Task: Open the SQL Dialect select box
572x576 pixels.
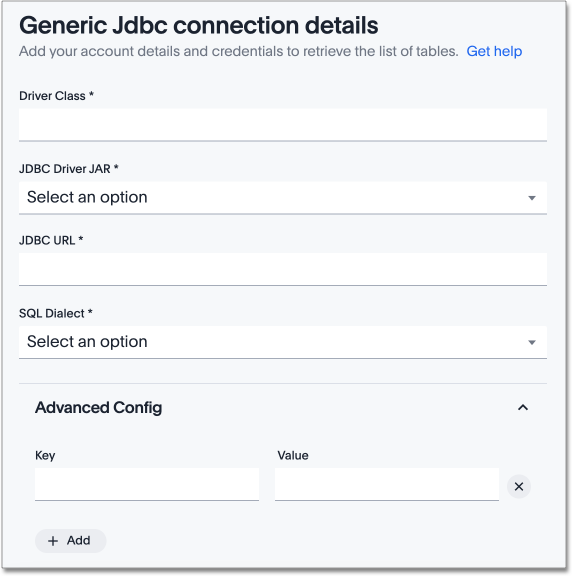Action: (x=283, y=342)
